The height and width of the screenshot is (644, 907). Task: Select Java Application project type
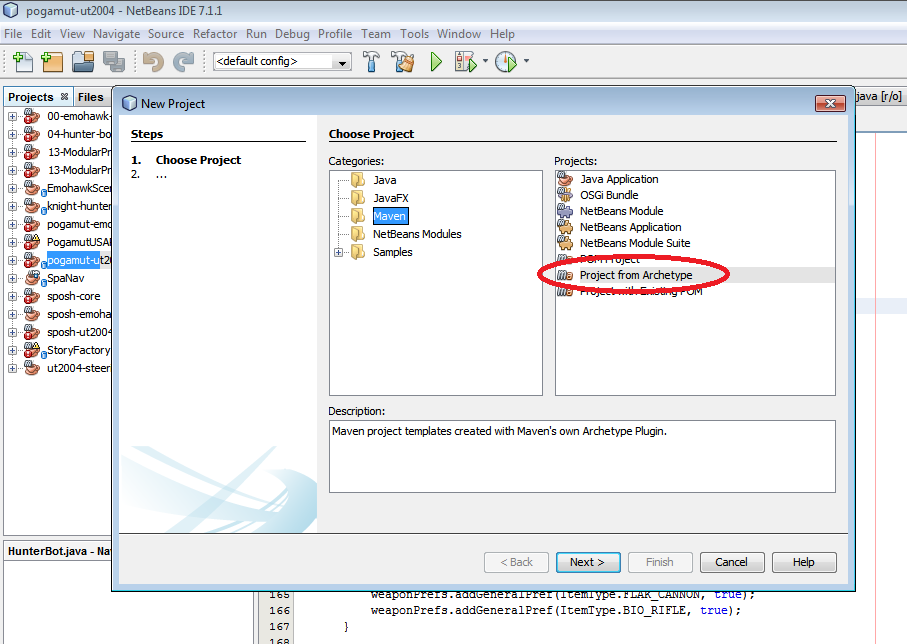(x=619, y=179)
